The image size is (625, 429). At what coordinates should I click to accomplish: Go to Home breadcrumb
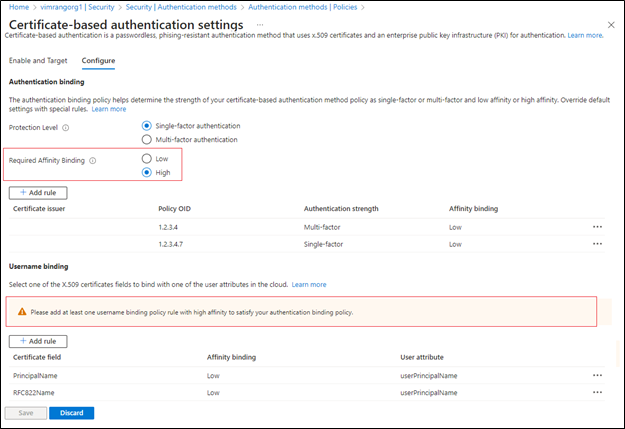(19, 7)
